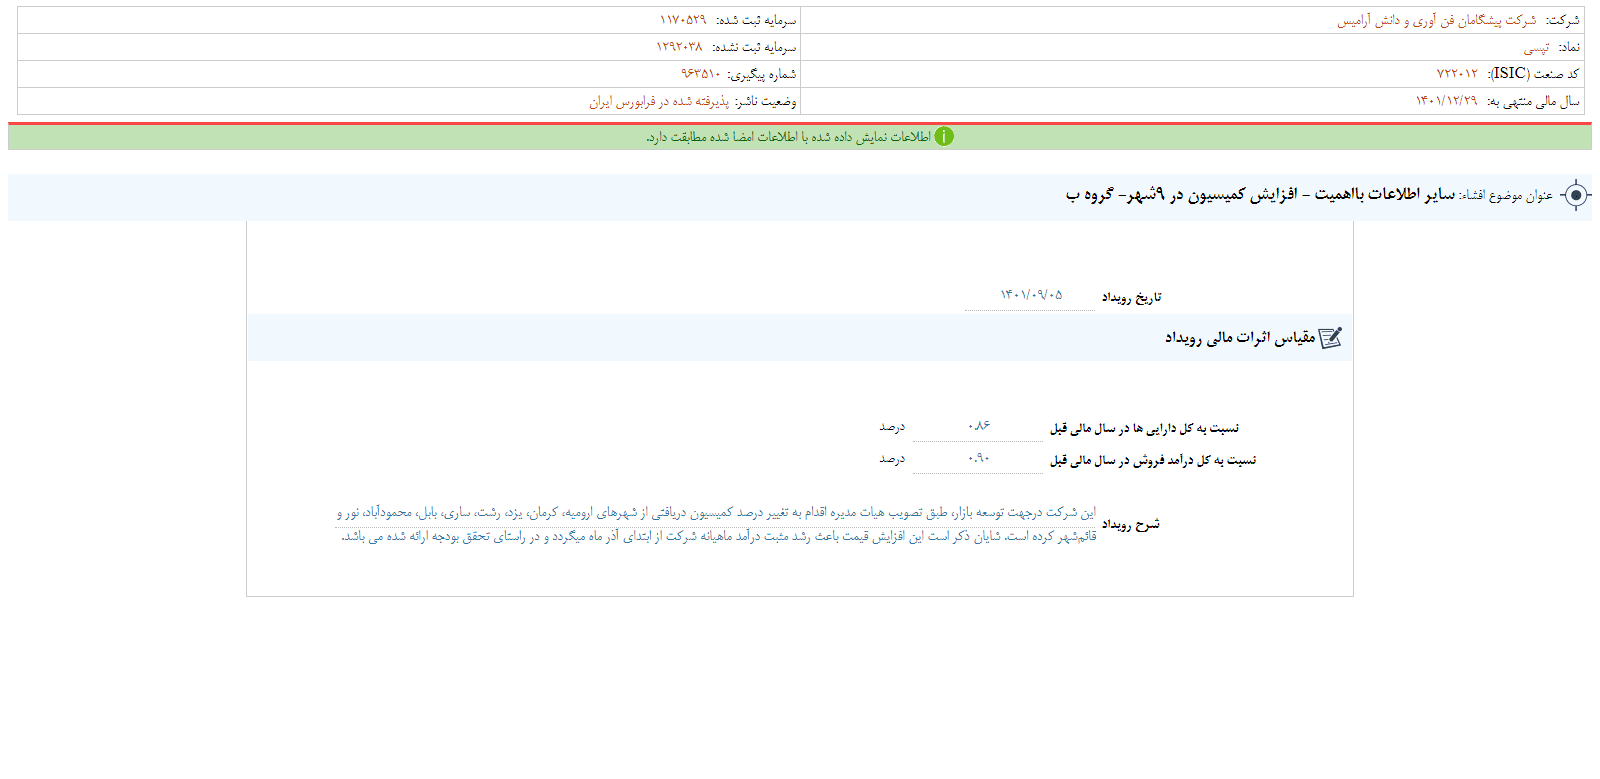Image resolution: width=1600 pixels, height=779 pixels.
Task: Click the event date field ۱۴۰۱/۰۹/۰۵
Action: pyautogui.click(x=1030, y=296)
